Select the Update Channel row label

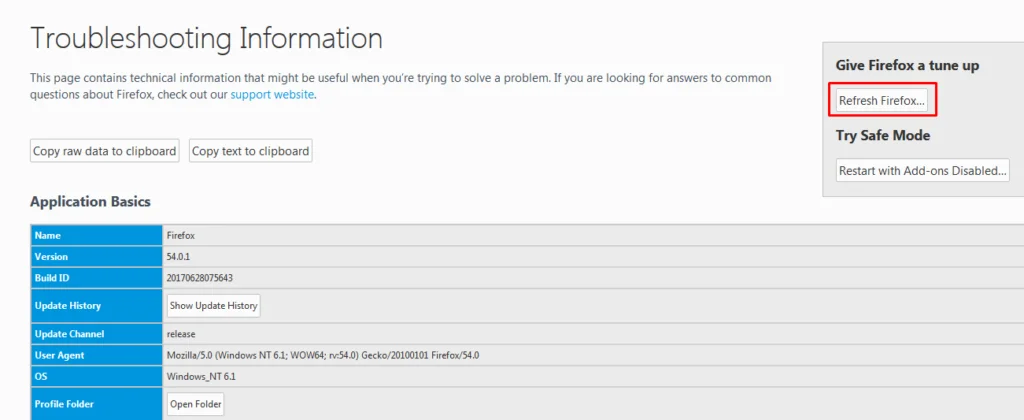[x=69, y=334]
